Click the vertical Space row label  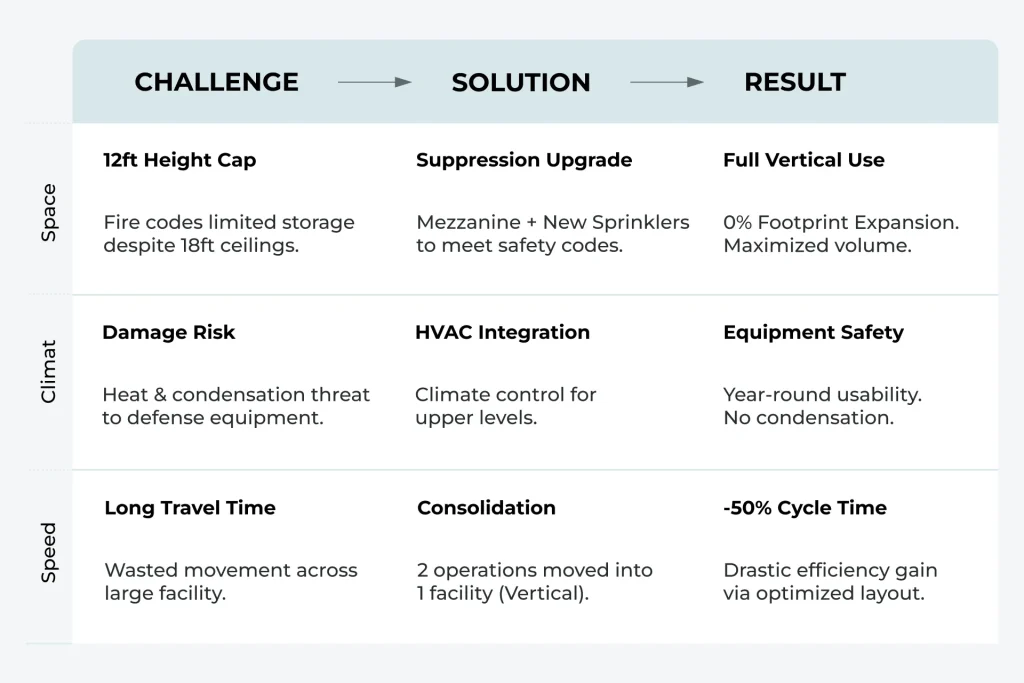click(x=49, y=212)
